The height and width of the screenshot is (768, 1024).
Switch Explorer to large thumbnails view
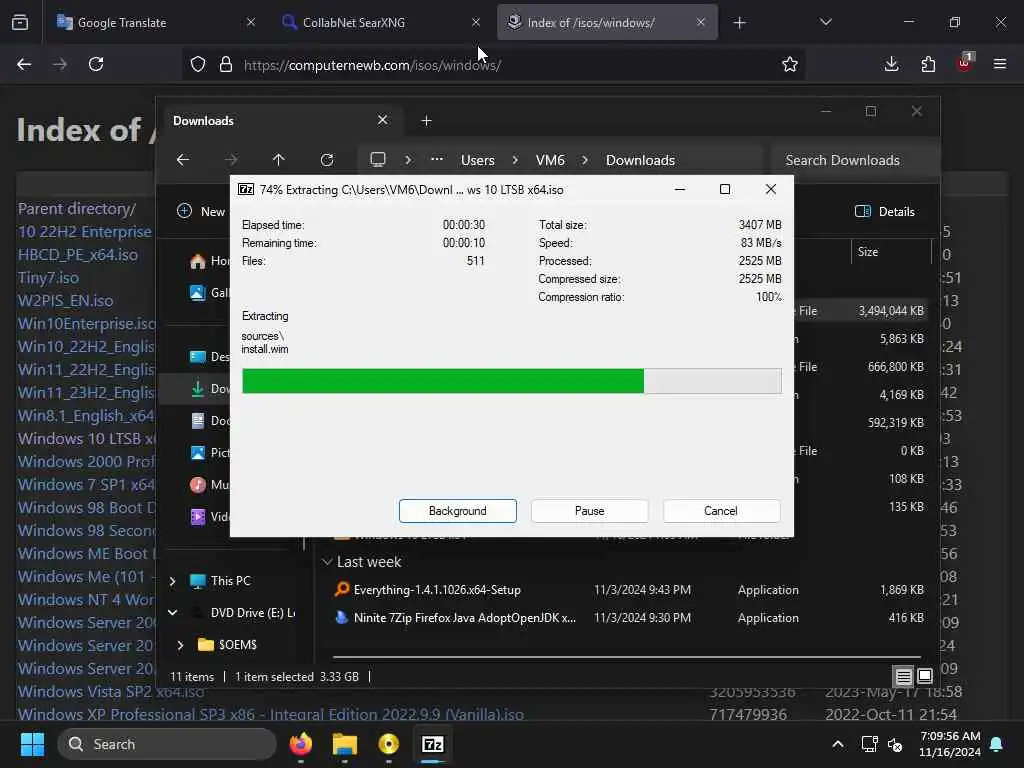(925, 677)
